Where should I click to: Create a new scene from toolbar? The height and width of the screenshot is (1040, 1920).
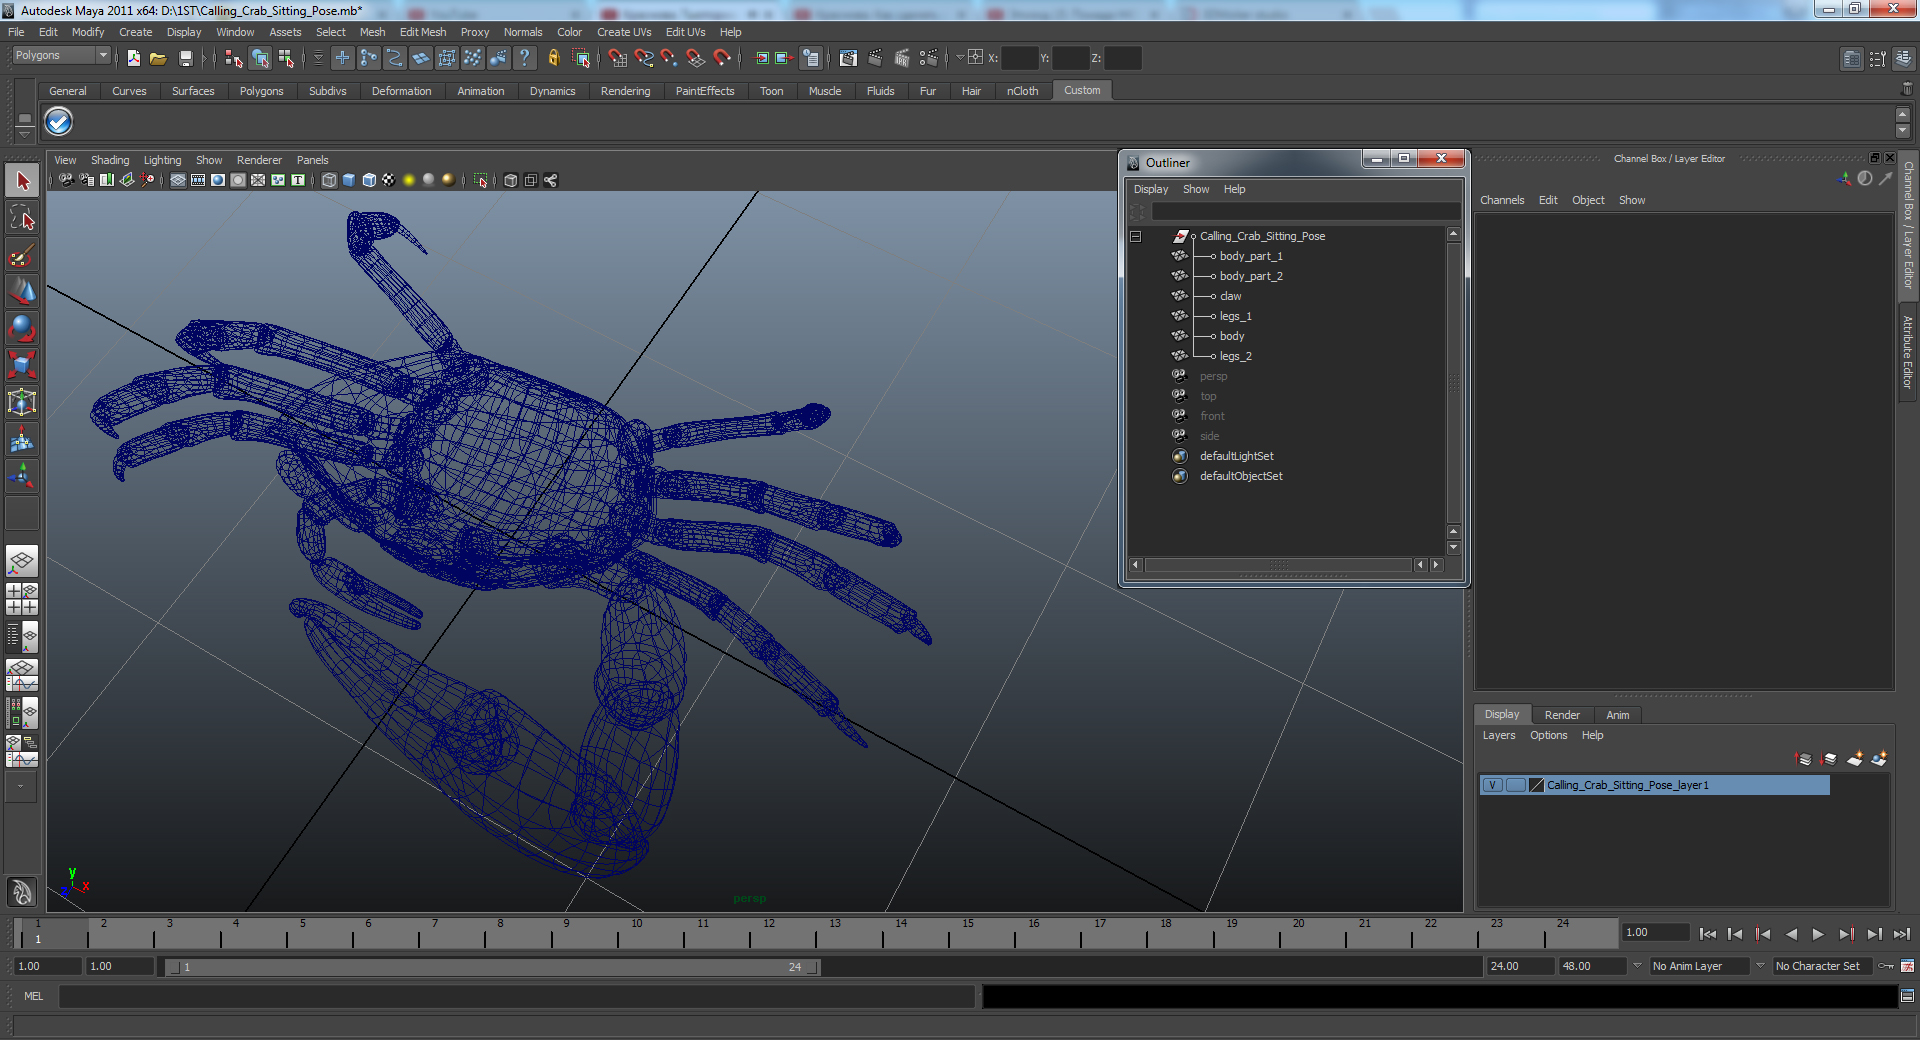134,58
